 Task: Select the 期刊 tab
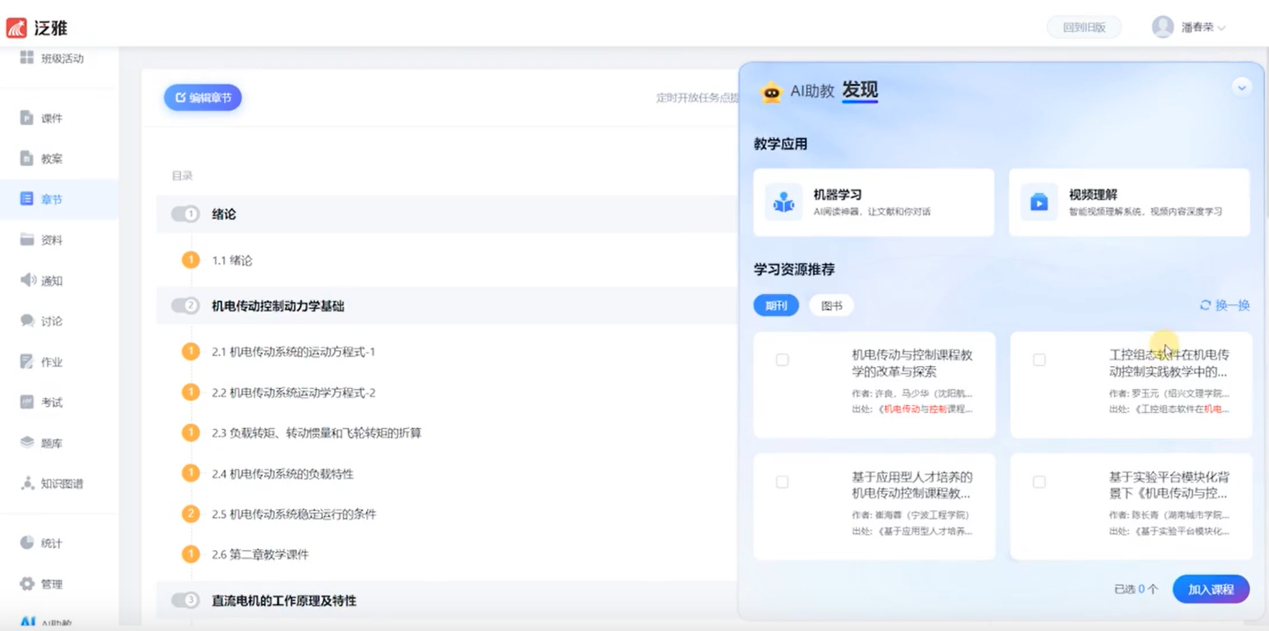776,306
